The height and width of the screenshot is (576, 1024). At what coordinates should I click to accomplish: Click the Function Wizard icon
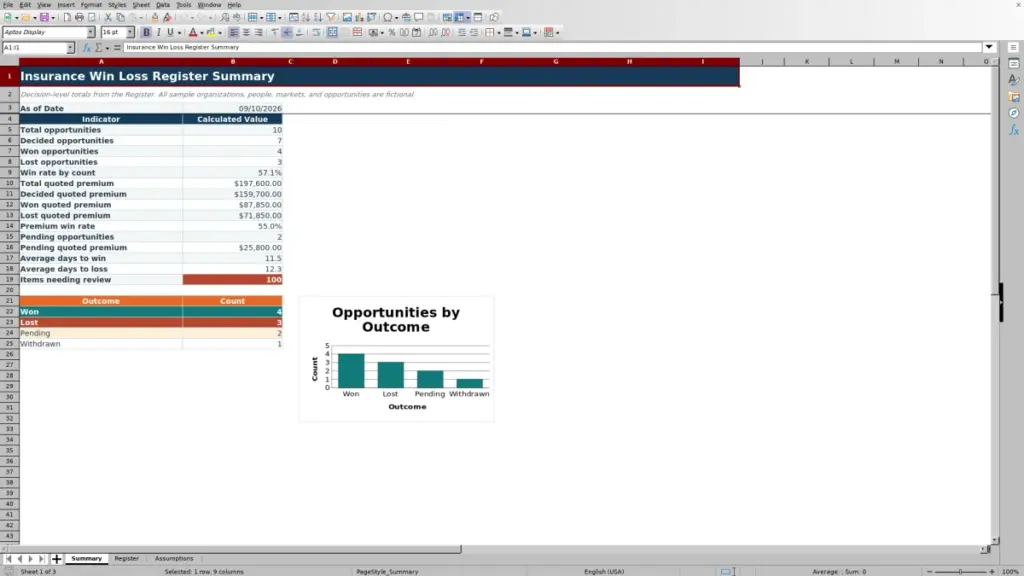pyautogui.click(x=86, y=48)
